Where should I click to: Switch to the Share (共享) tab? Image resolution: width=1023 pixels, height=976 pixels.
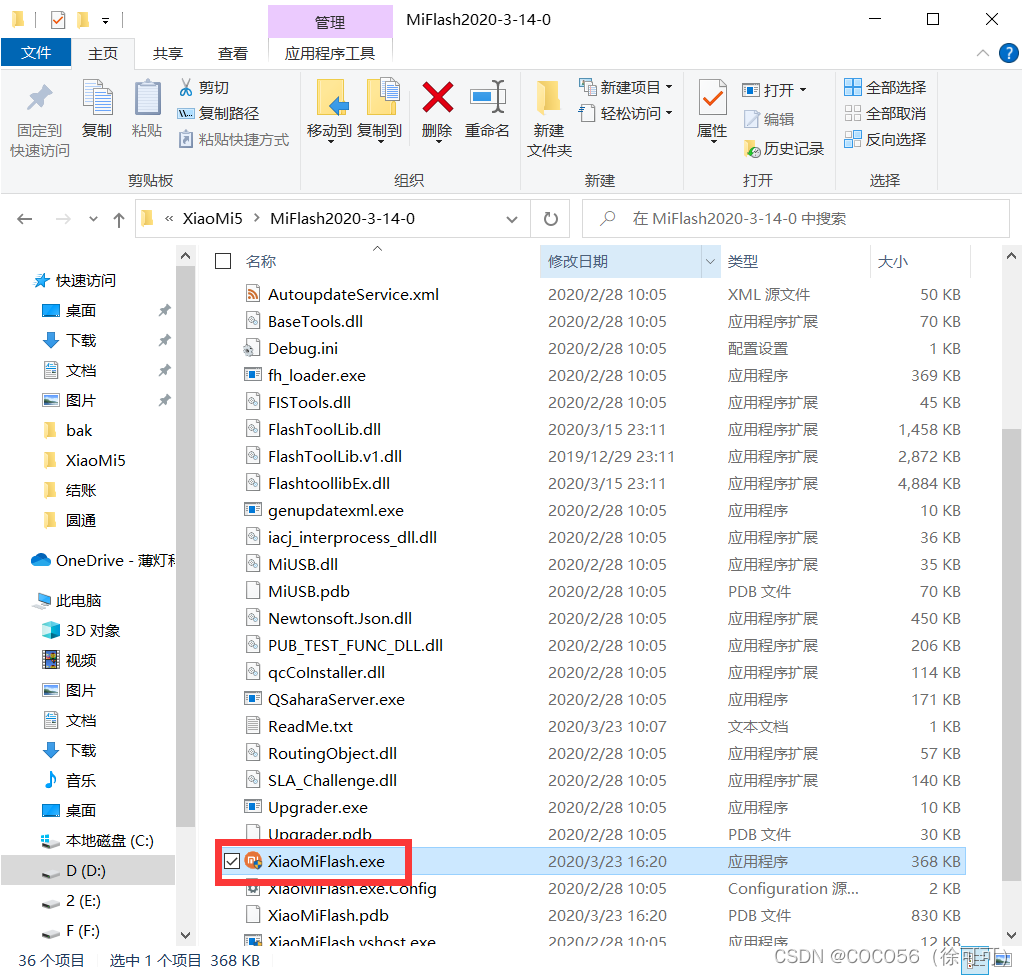click(168, 53)
